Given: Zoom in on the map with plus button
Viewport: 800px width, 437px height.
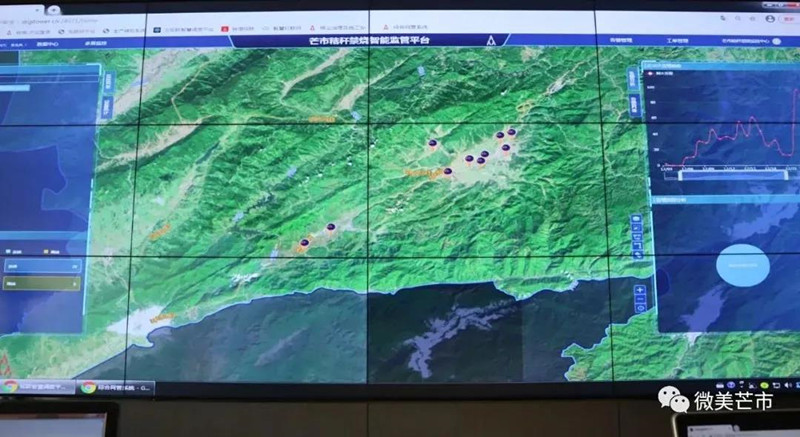Looking at the screenshot, I should (x=640, y=290).
